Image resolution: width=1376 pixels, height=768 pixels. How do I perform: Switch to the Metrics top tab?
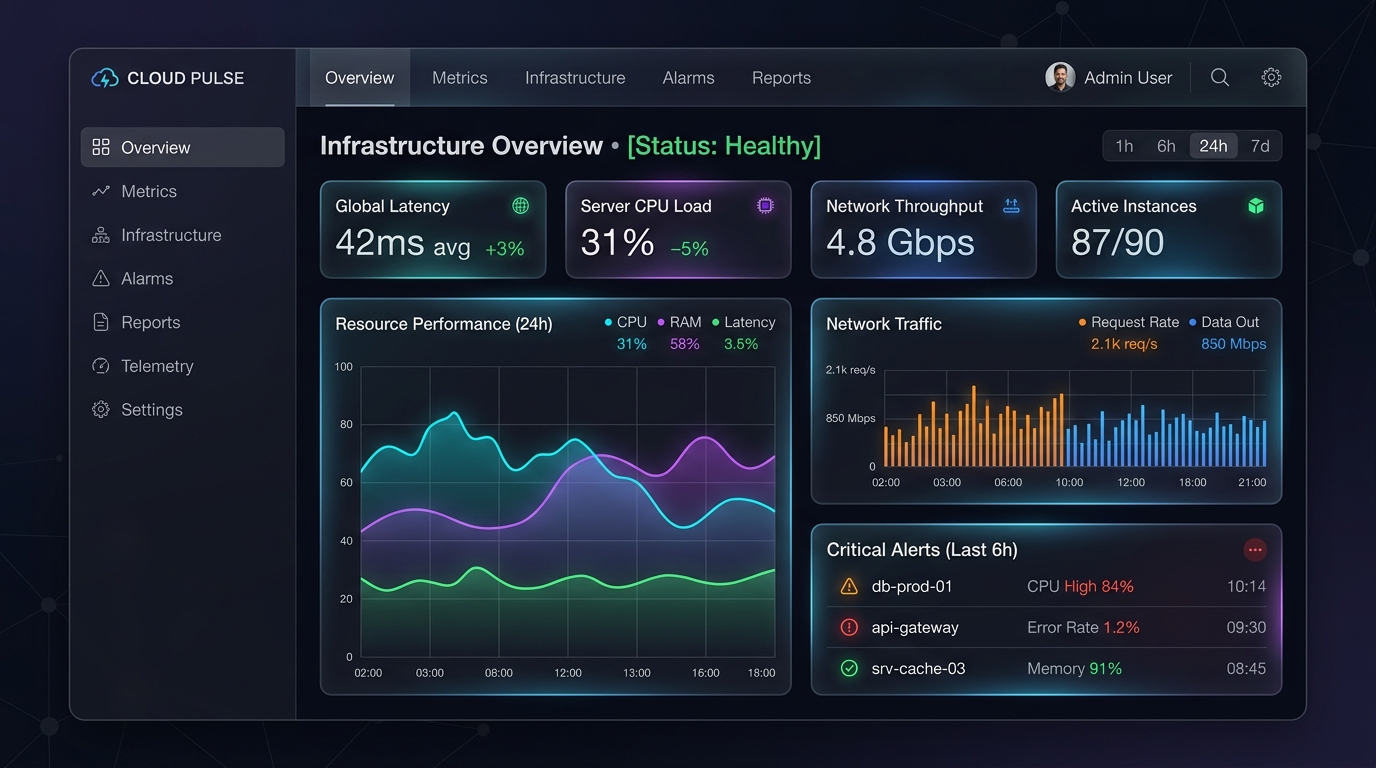(460, 78)
